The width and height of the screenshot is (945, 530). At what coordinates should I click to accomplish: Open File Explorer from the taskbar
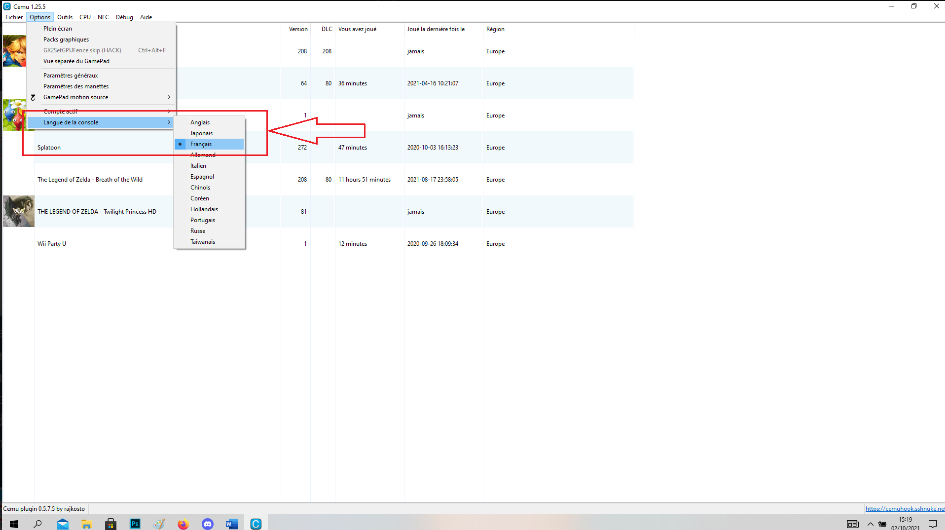pos(86,523)
